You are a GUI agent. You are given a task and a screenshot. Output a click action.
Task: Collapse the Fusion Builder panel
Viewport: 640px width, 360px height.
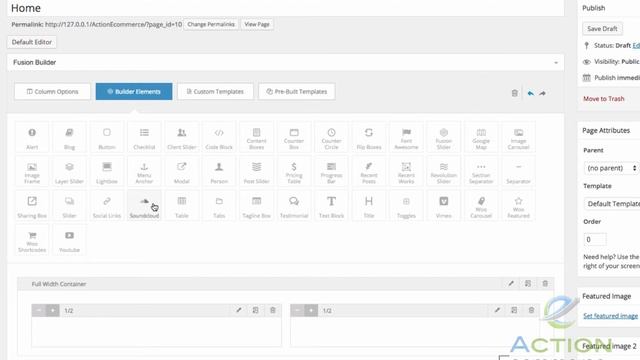(x=556, y=63)
